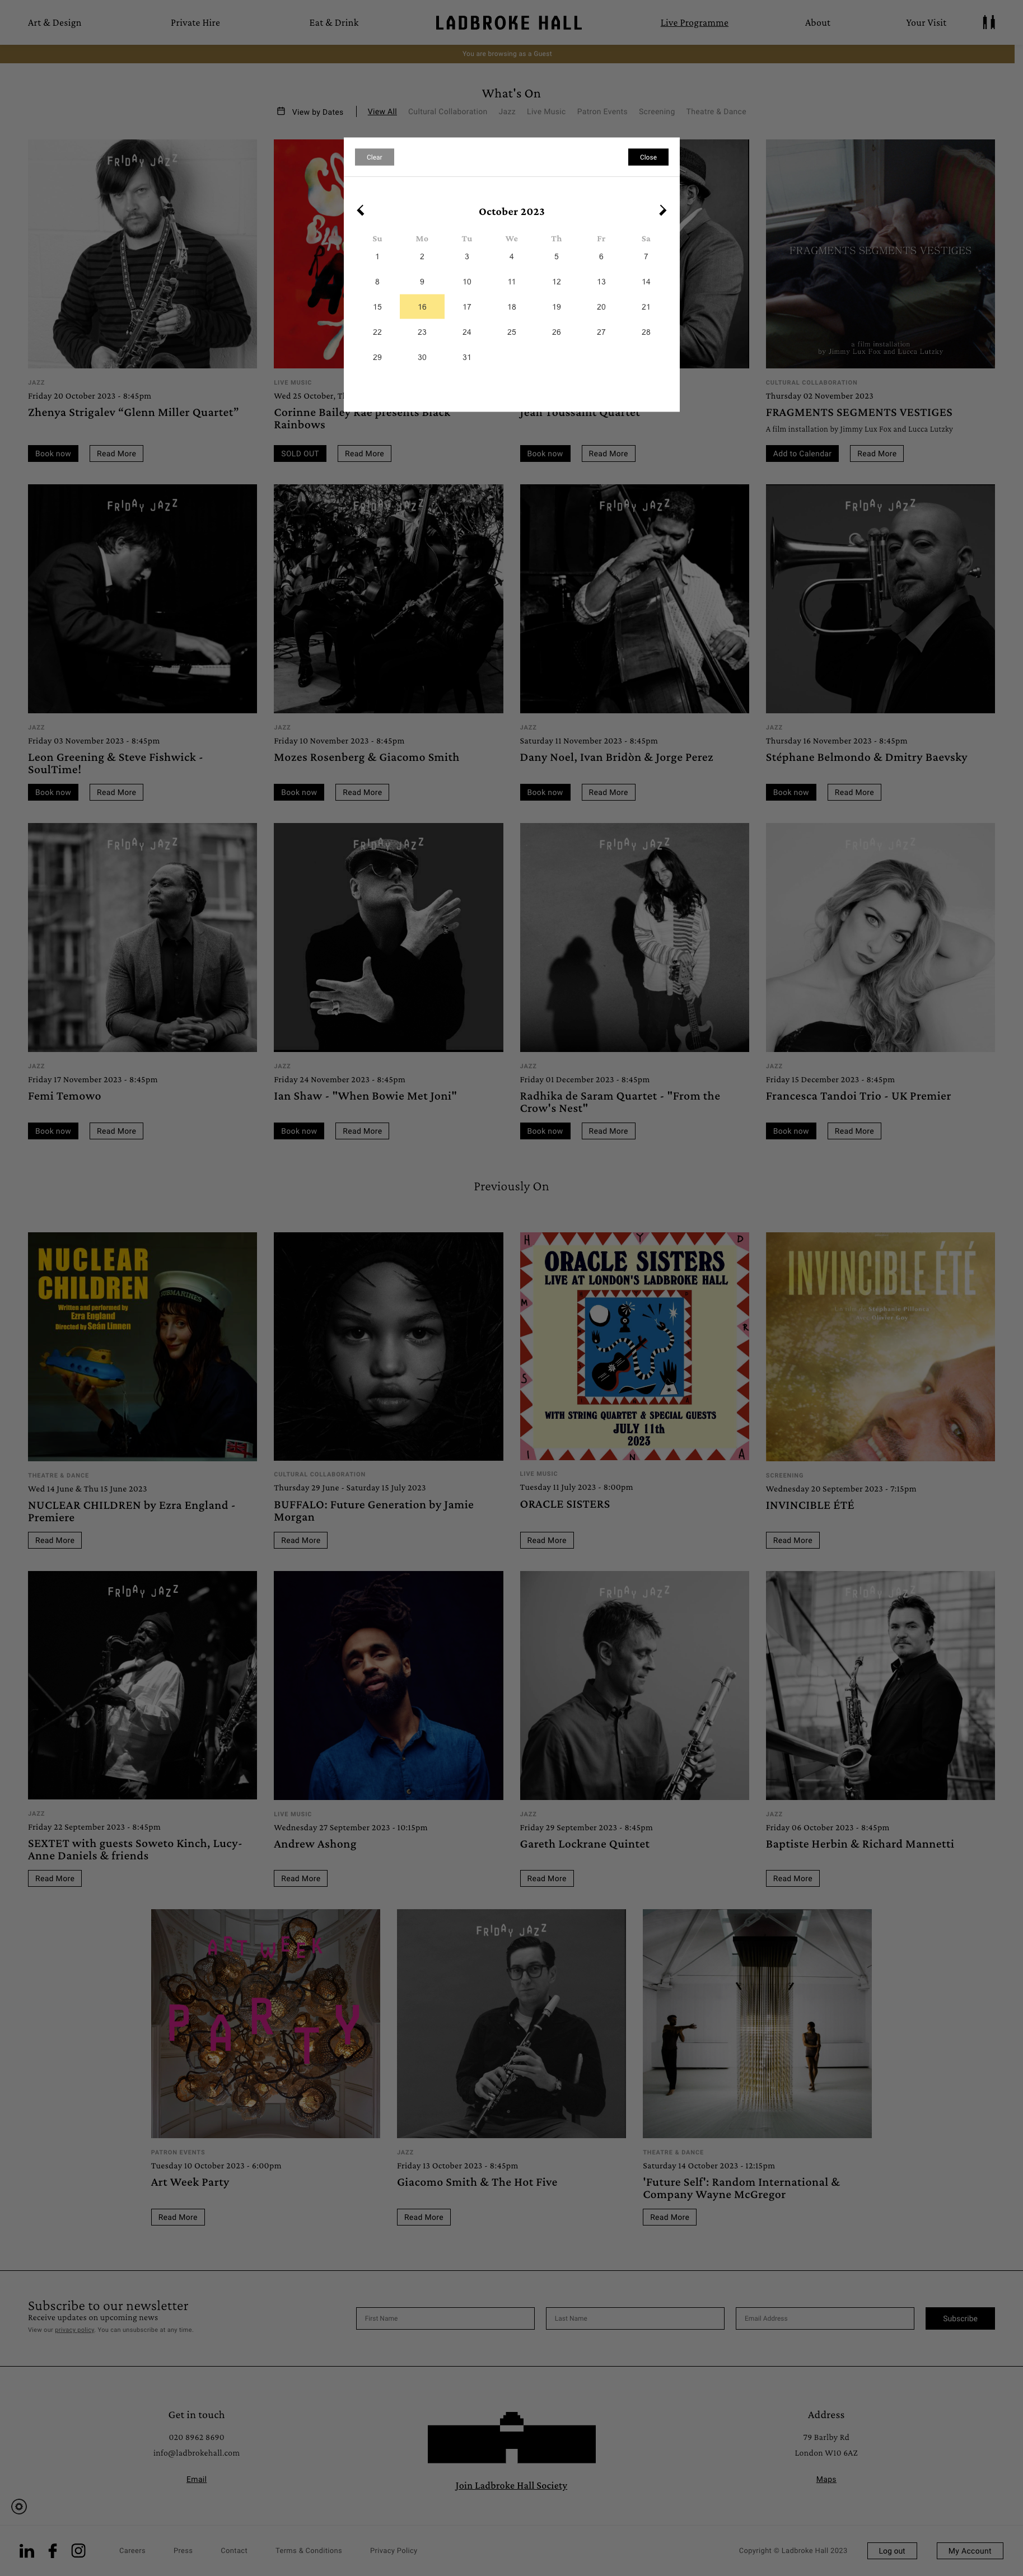The image size is (1023, 2576).
Task: Open the Eat & Drink menu
Action: point(334,22)
